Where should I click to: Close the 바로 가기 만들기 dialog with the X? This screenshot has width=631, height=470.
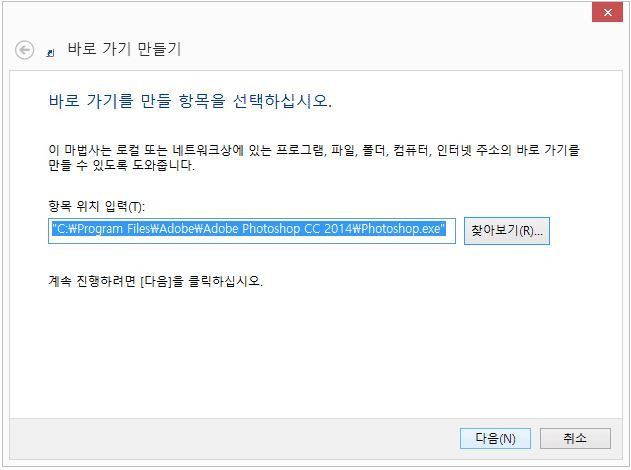607,12
